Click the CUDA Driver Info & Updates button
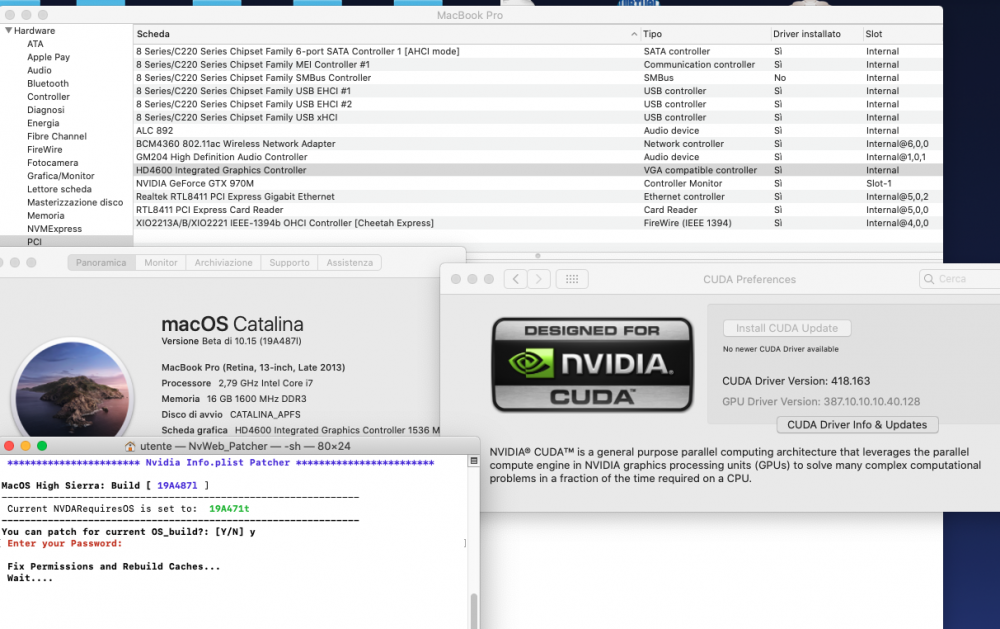This screenshot has height=629, width=1000. (857, 425)
